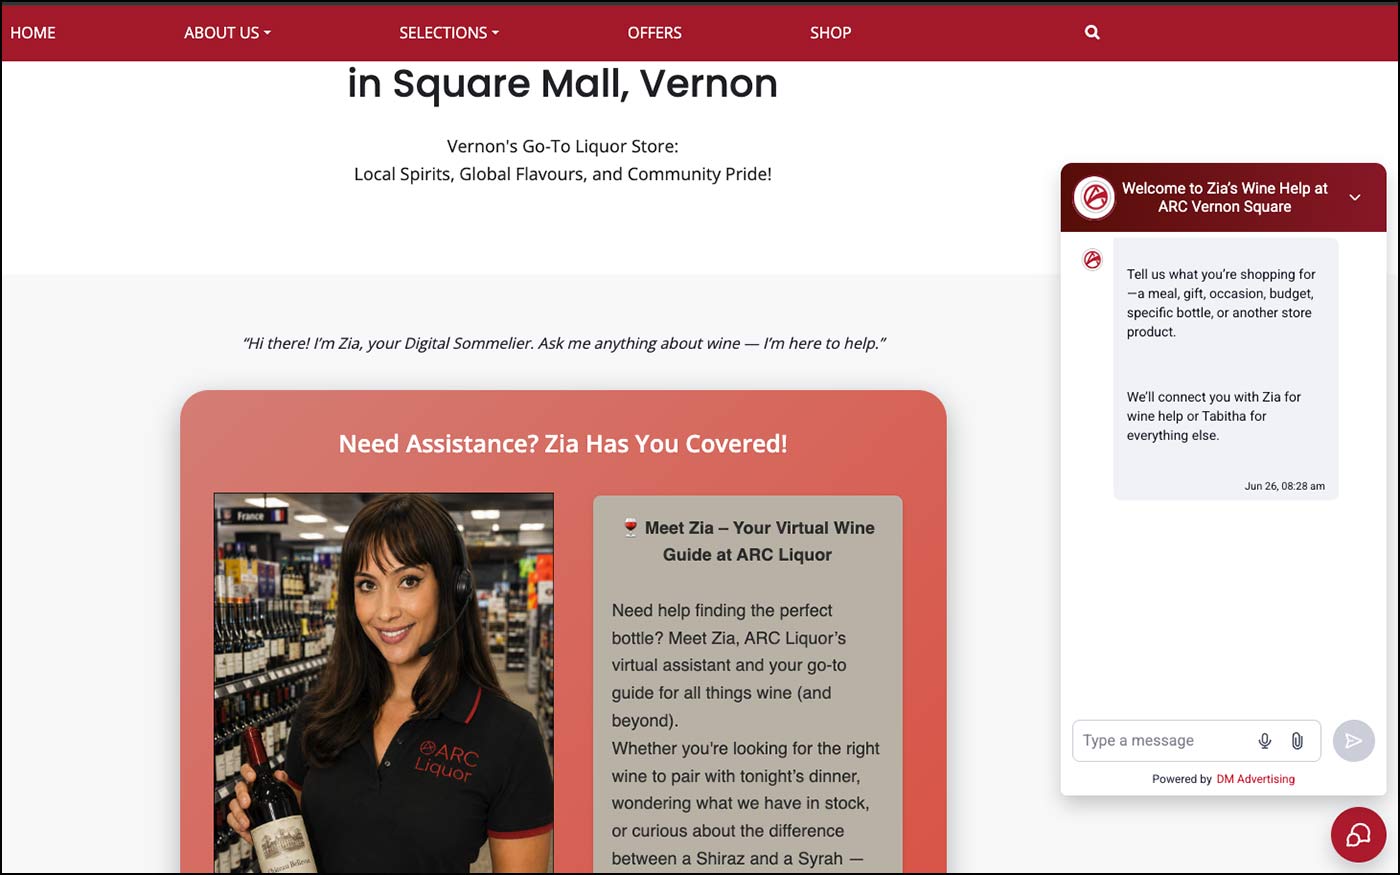The width and height of the screenshot is (1400, 875).
Task: Send message with the paper plane button
Action: tap(1353, 741)
